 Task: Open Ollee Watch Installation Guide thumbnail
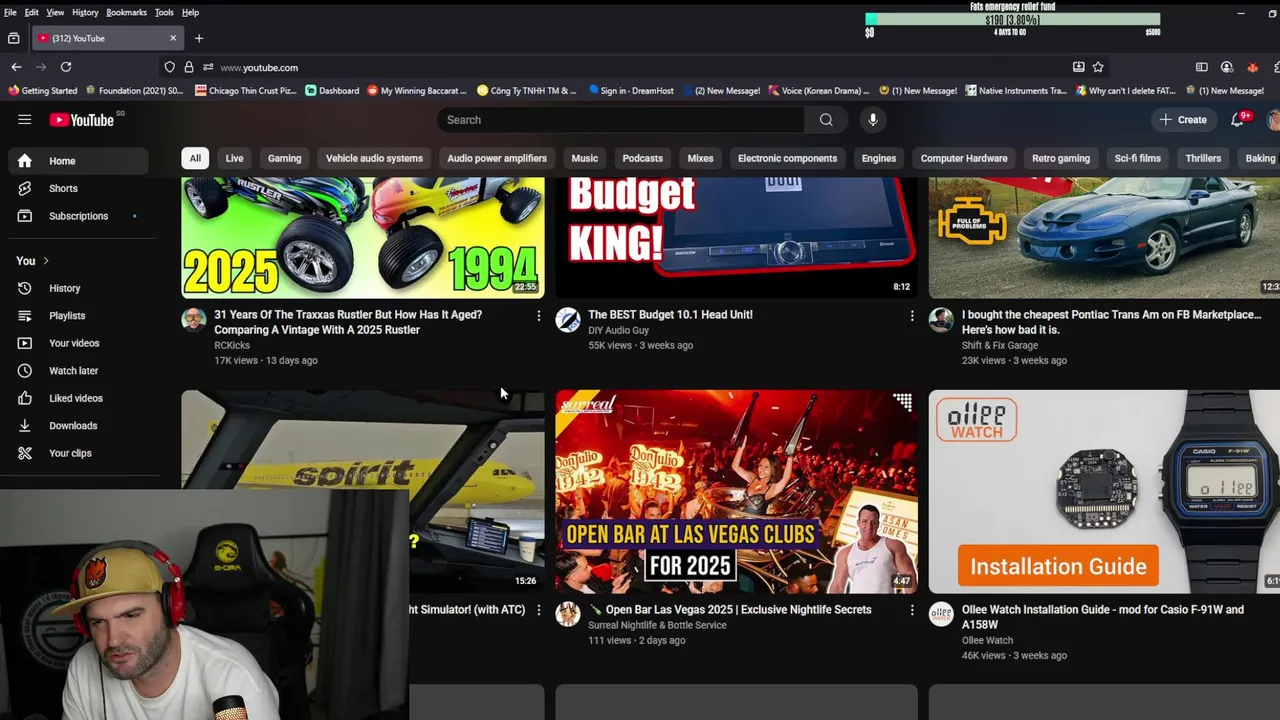coord(1104,492)
